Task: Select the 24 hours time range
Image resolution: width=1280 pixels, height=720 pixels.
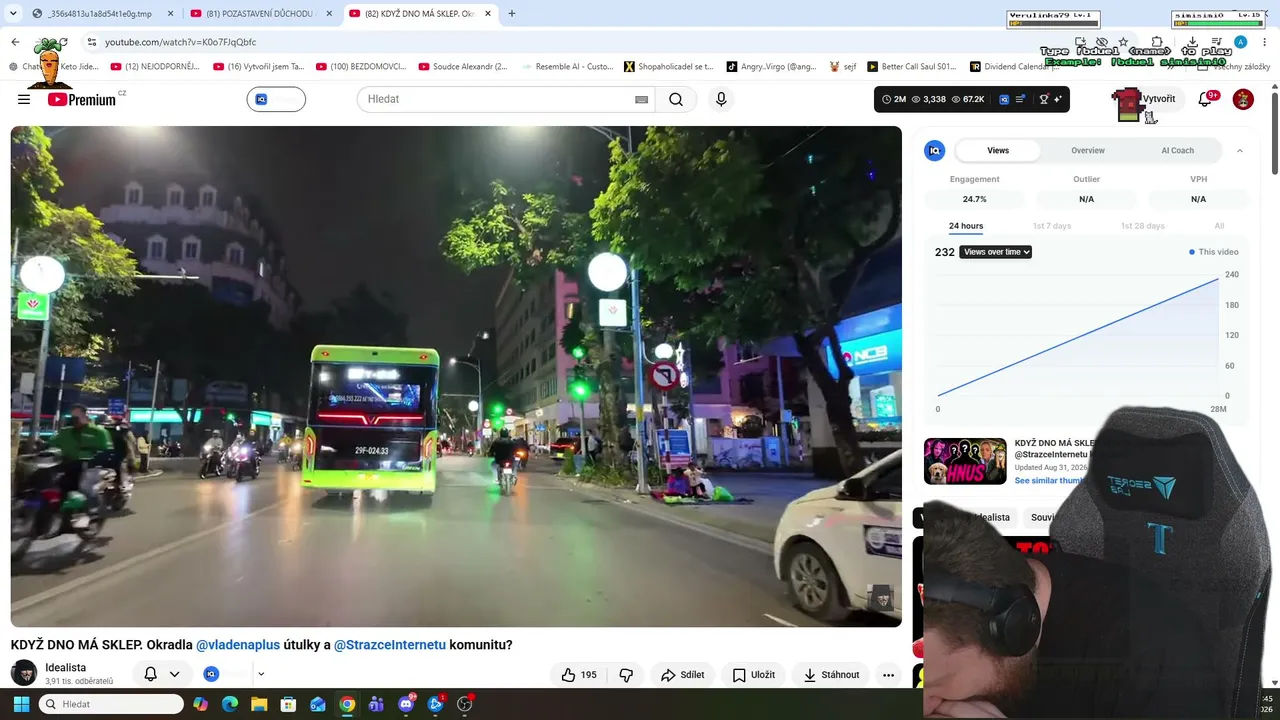Action: tap(966, 226)
